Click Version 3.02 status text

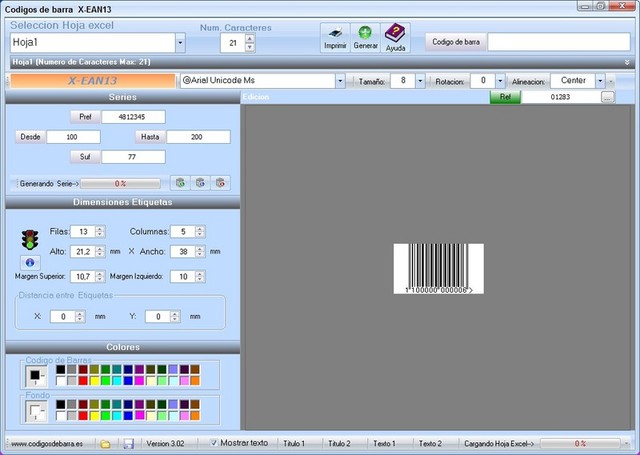[x=165, y=444]
